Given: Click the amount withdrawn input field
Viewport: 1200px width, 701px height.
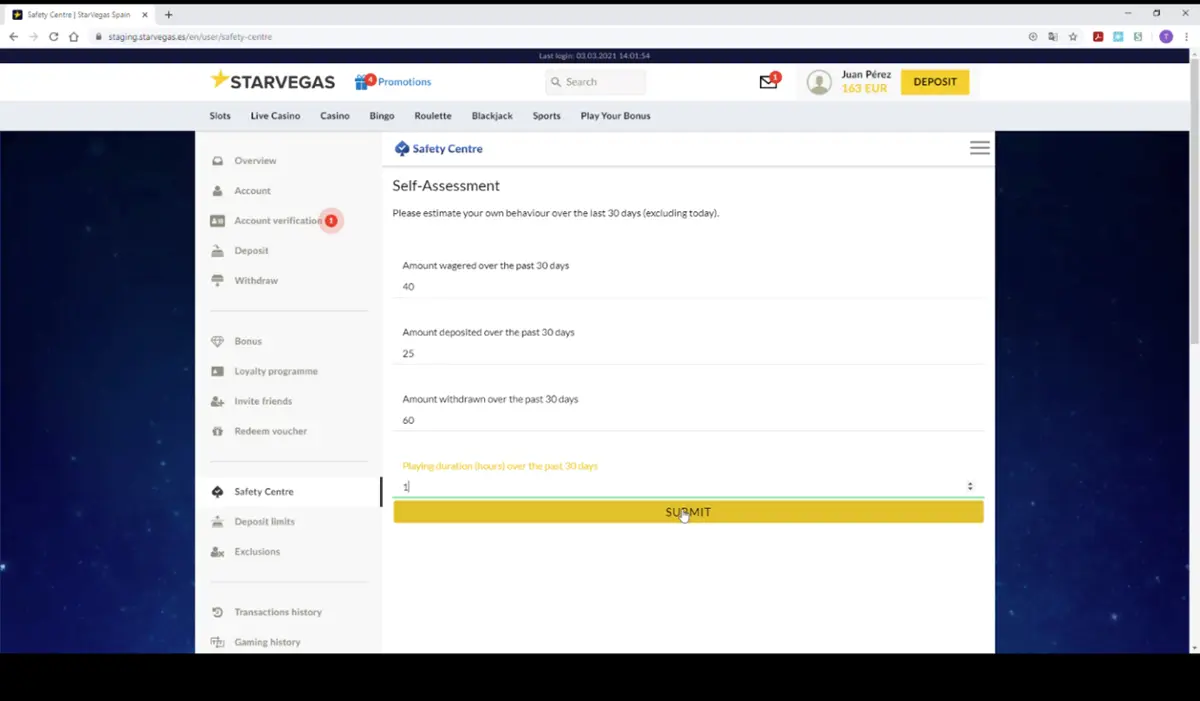Looking at the screenshot, I should pos(688,421).
